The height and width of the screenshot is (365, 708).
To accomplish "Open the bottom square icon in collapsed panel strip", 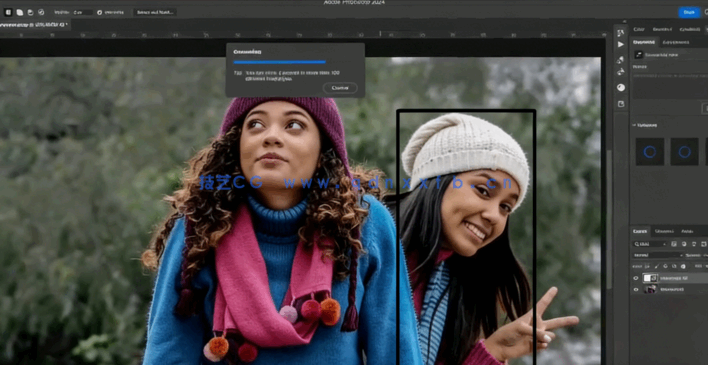I will 621,104.
